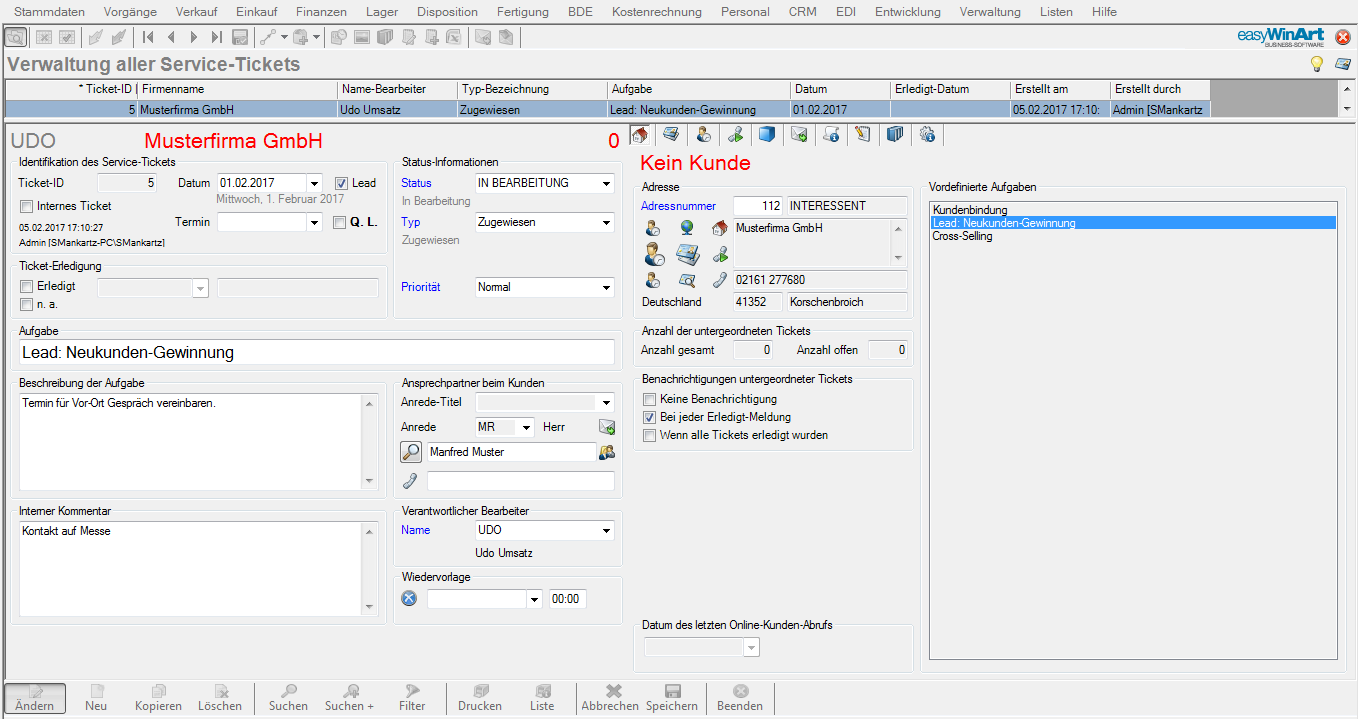Open the Verantwortlicher Bearbeiter Name dropdown
Screen dimensions: 1358x719
point(606,531)
